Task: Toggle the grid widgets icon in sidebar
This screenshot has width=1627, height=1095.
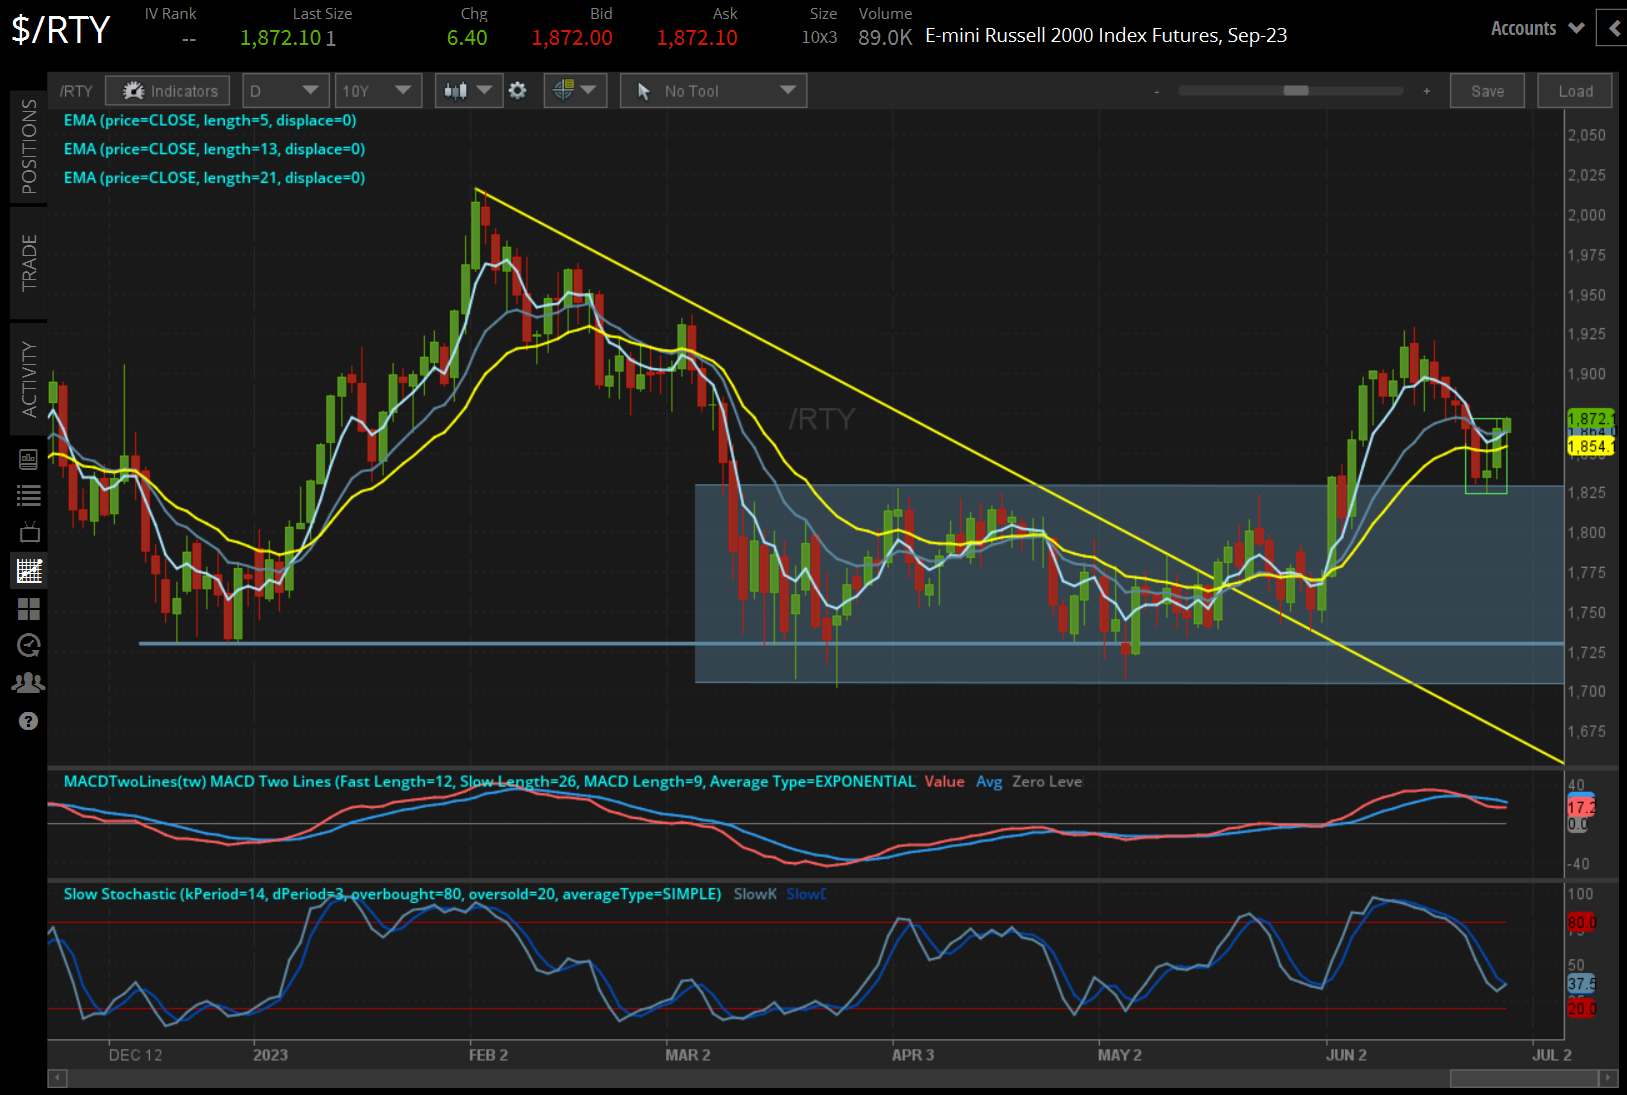Action: coord(28,609)
